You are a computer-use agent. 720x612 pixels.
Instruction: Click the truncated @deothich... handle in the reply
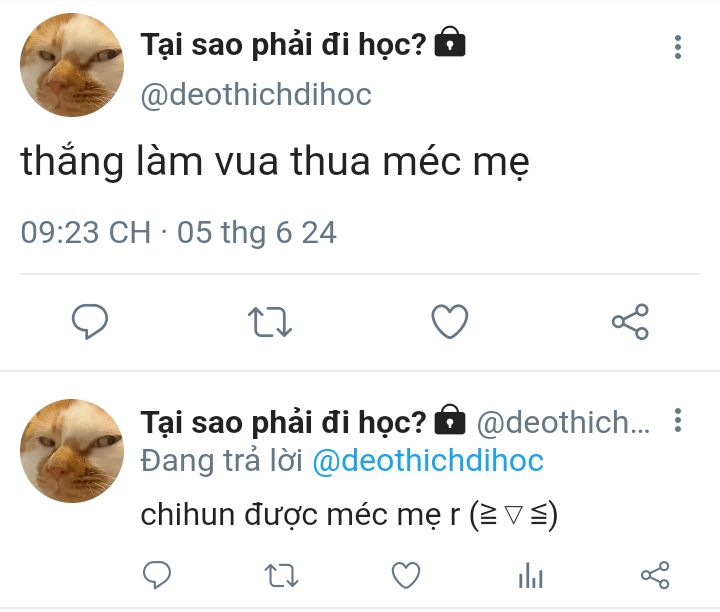click(563, 422)
